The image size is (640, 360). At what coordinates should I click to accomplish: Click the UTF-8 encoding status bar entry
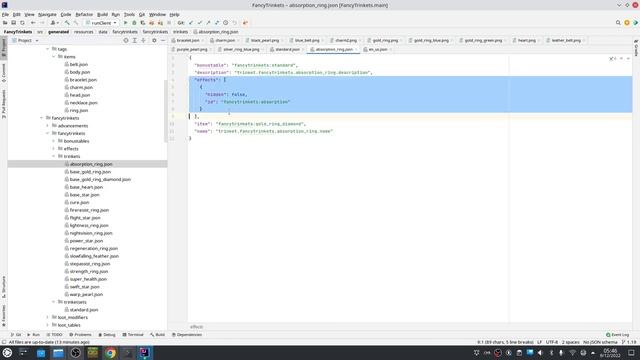[x=551, y=342]
